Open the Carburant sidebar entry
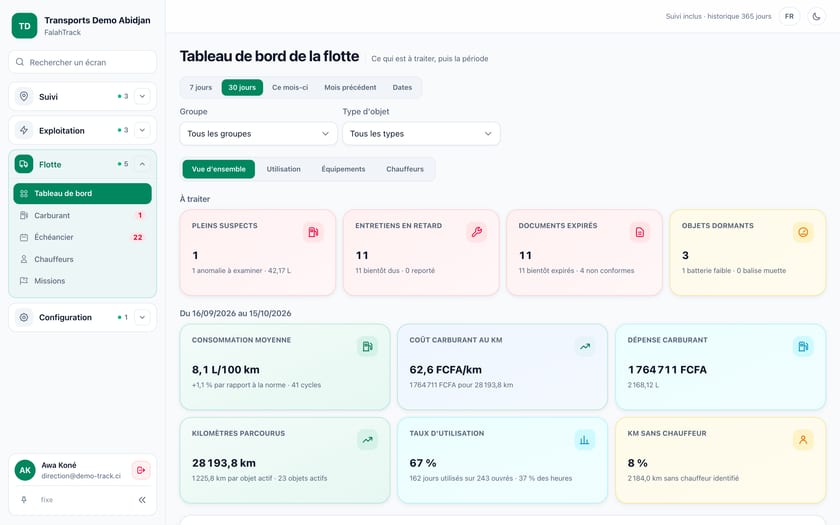This screenshot has width=840, height=525. [x=82, y=215]
